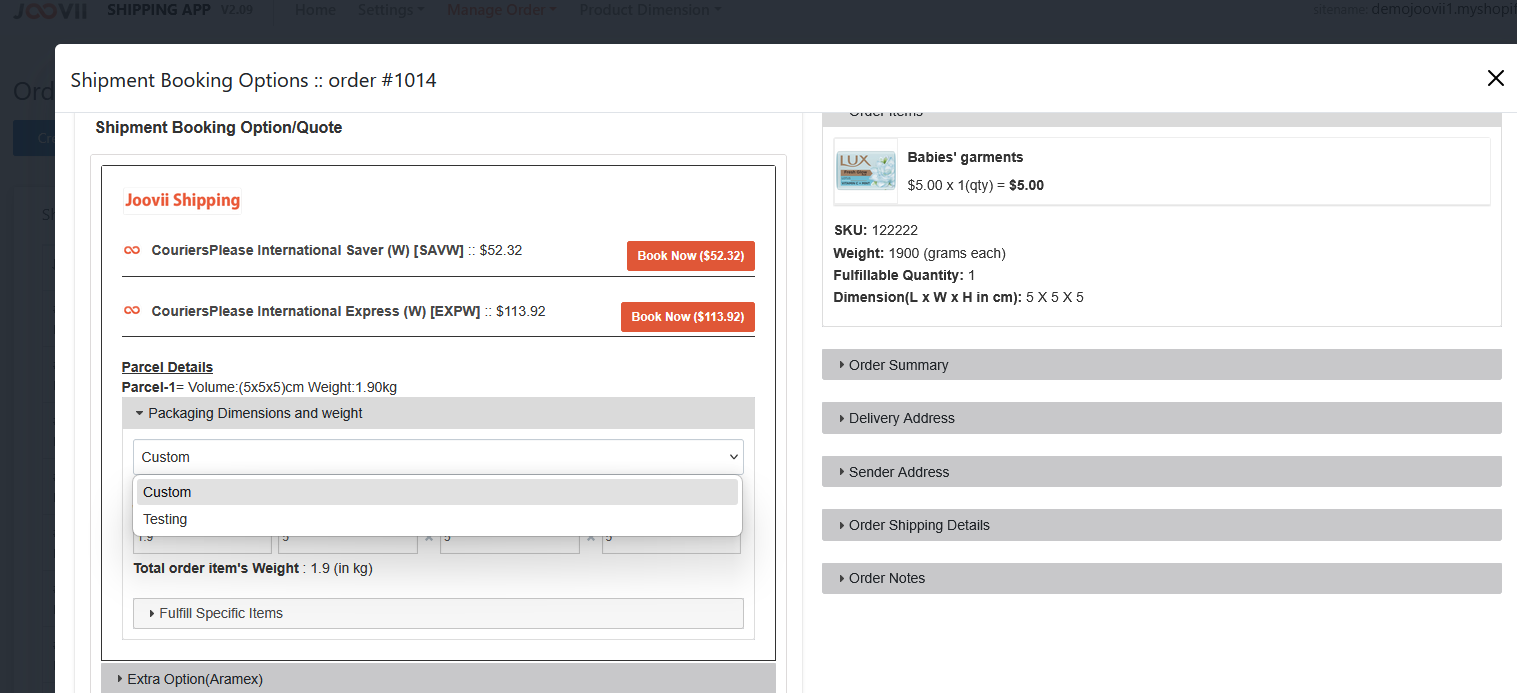This screenshot has width=1517, height=693.
Task: Open Manage Order menu in navigation
Action: pos(502,10)
